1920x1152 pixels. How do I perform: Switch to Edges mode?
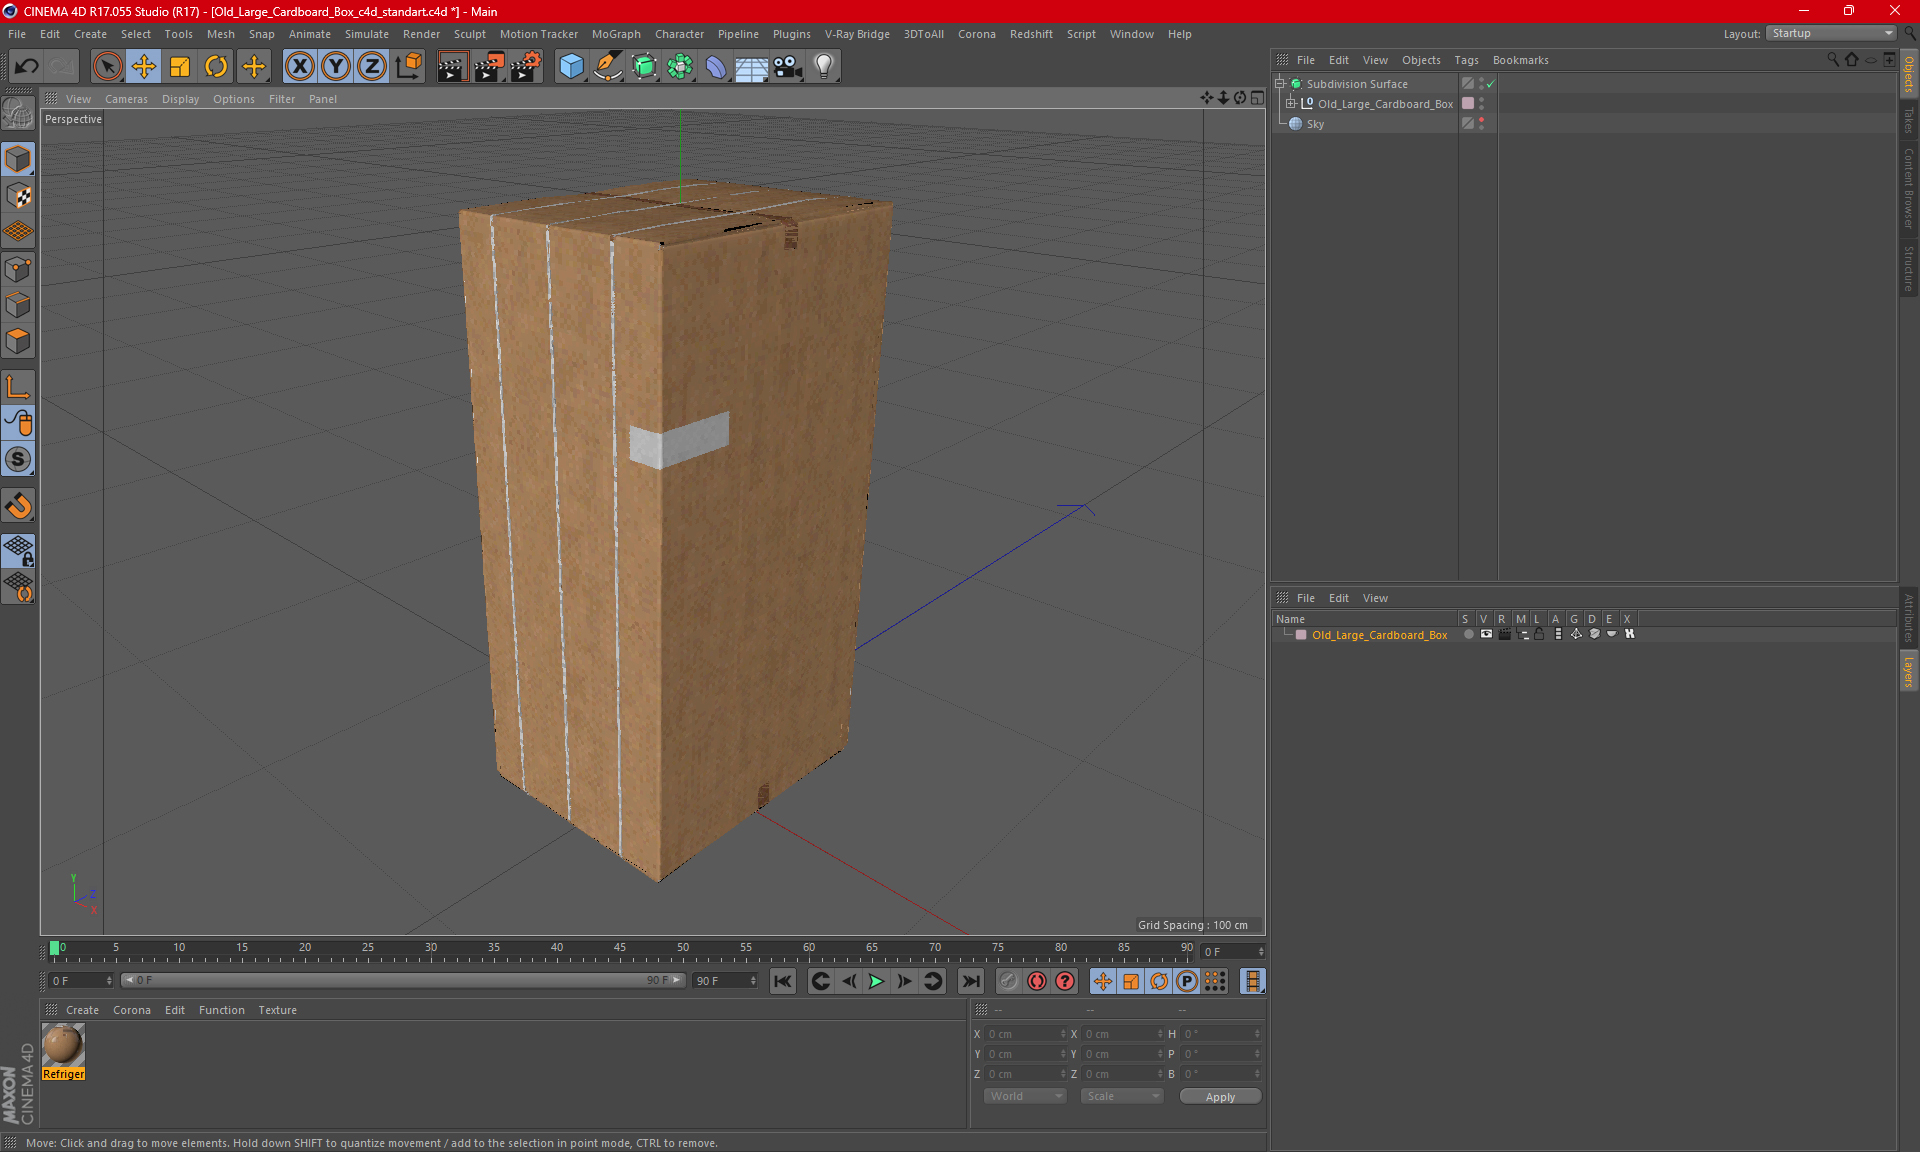(18, 304)
